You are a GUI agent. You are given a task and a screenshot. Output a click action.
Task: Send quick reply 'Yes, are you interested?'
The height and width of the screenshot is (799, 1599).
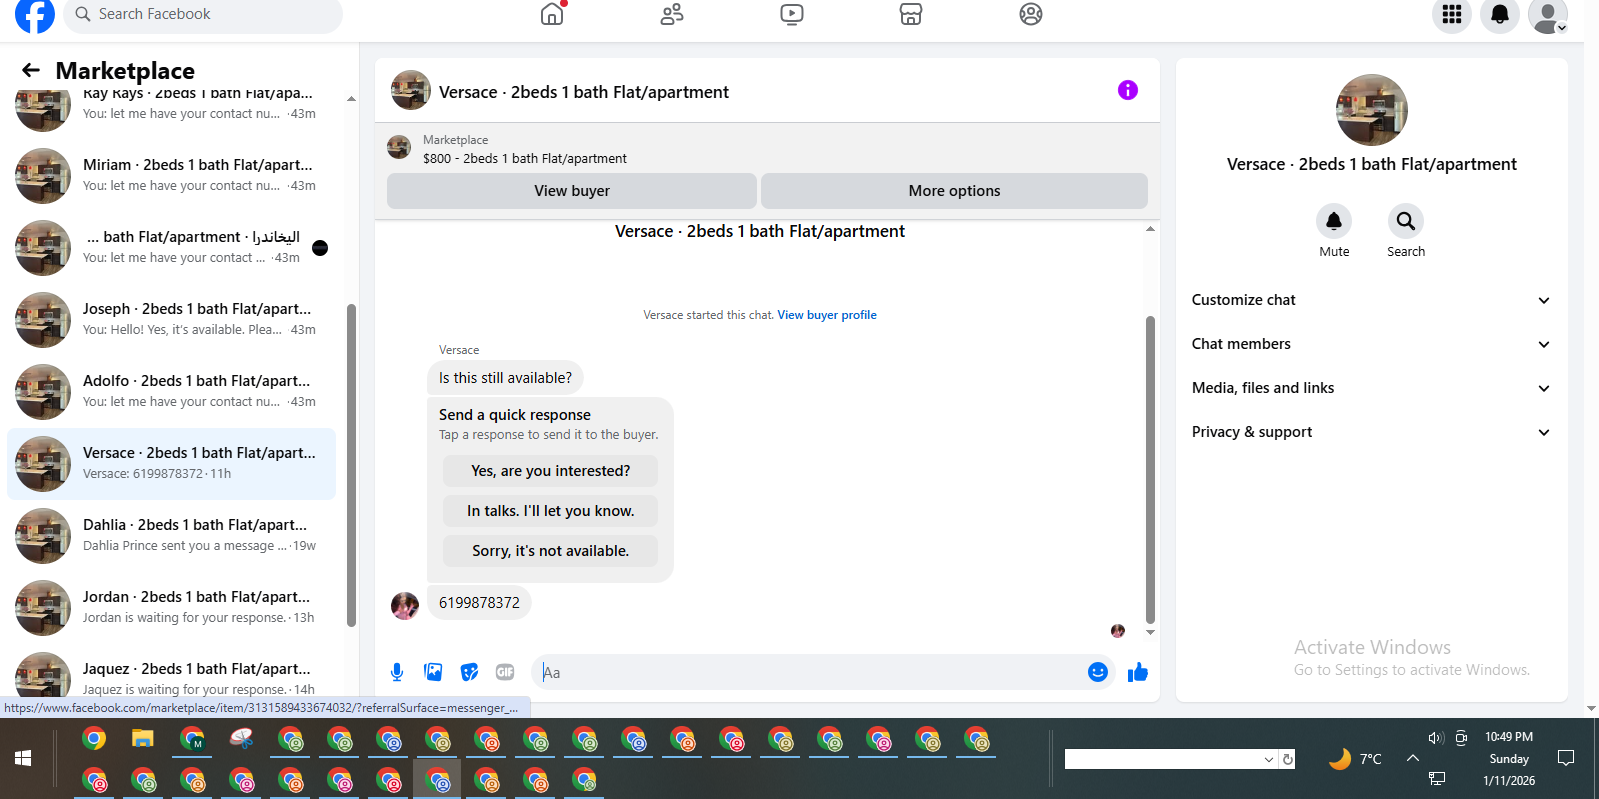(551, 471)
